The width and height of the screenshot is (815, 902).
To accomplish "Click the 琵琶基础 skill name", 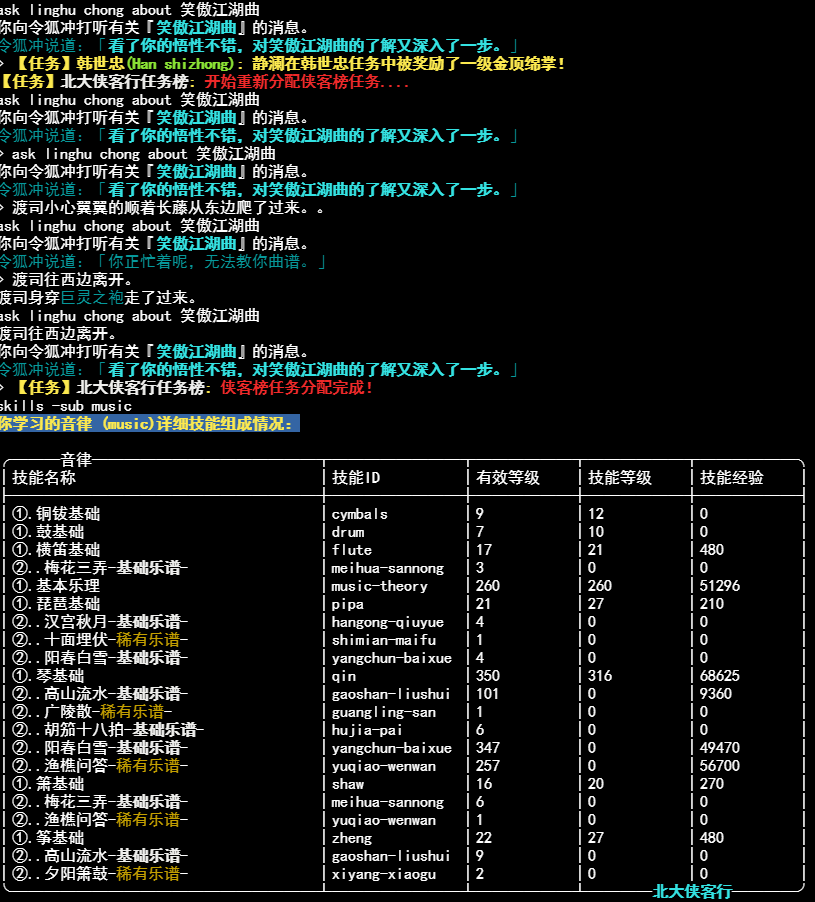I will 68,603.
